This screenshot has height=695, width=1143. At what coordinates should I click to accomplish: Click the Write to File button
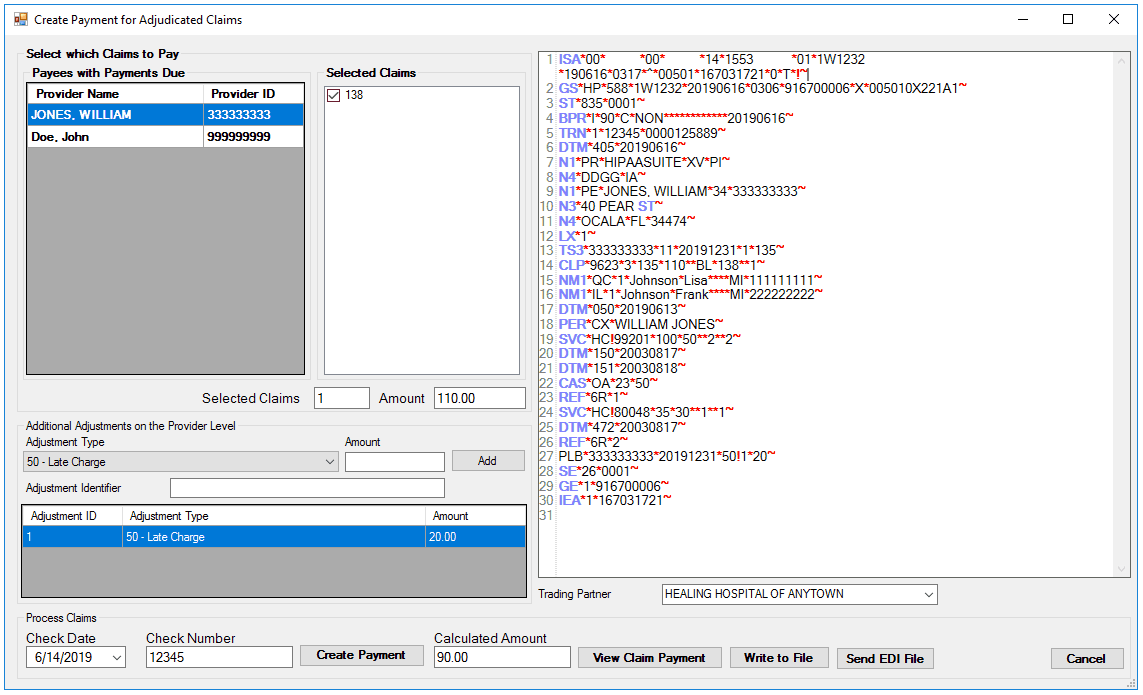779,658
